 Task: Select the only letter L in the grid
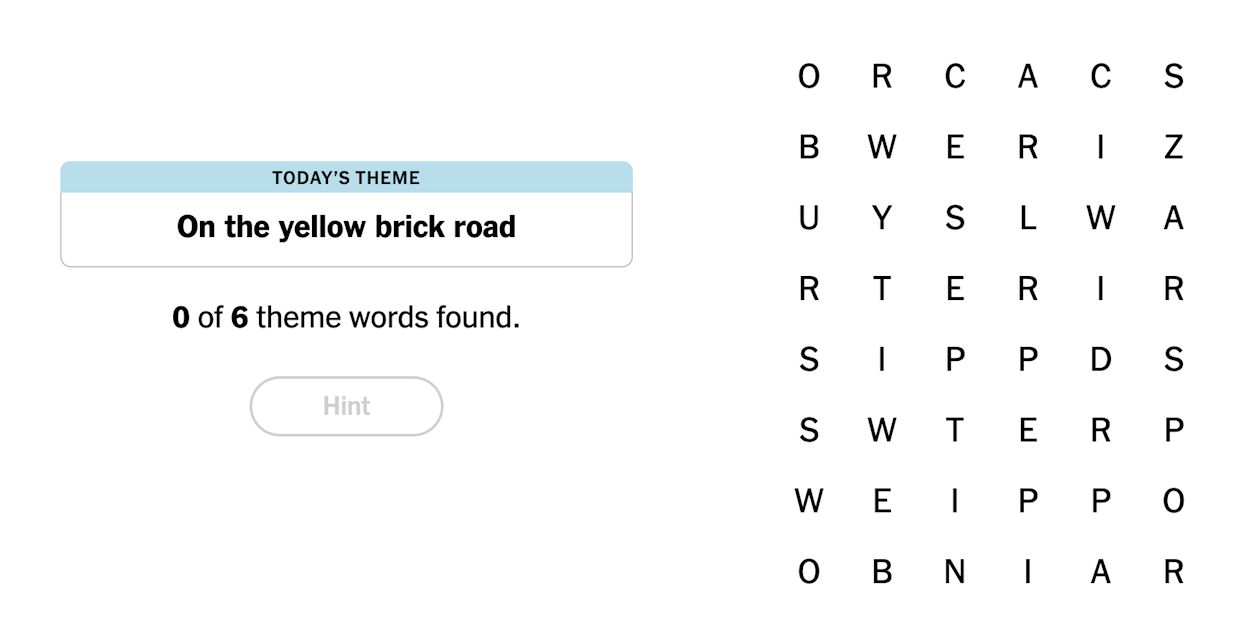1028,217
